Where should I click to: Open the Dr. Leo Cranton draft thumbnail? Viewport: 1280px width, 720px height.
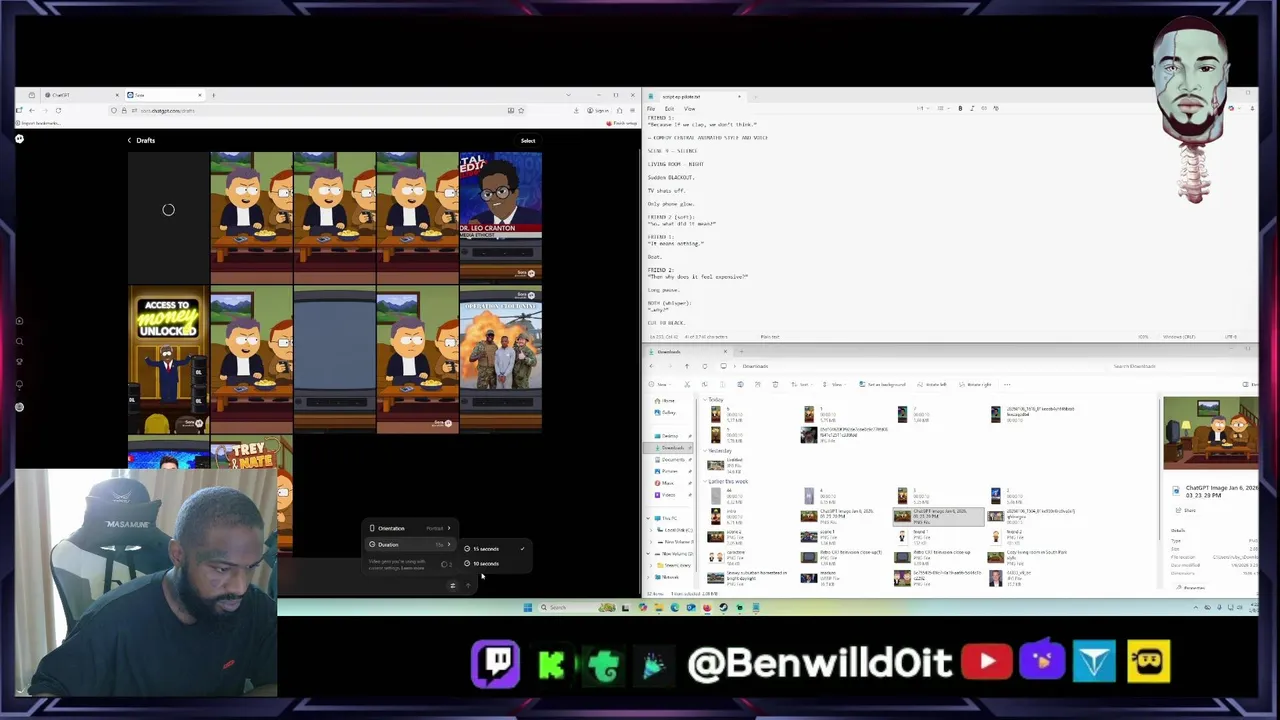tap(501, 217)
